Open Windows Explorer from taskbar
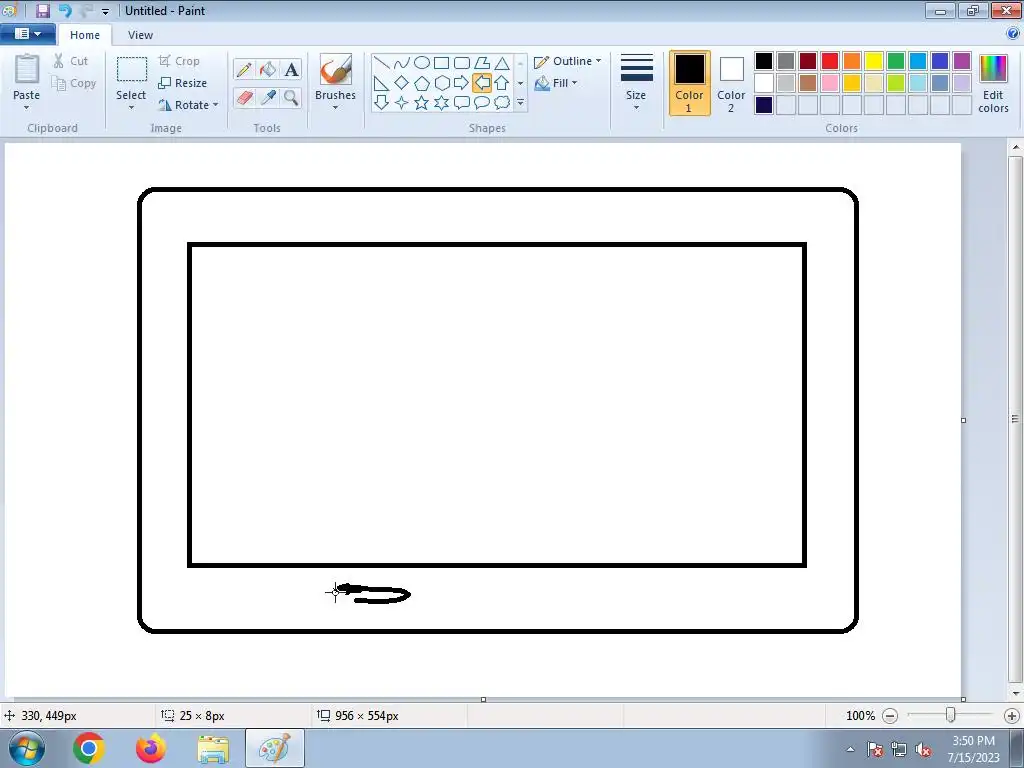 coord(213,748)
